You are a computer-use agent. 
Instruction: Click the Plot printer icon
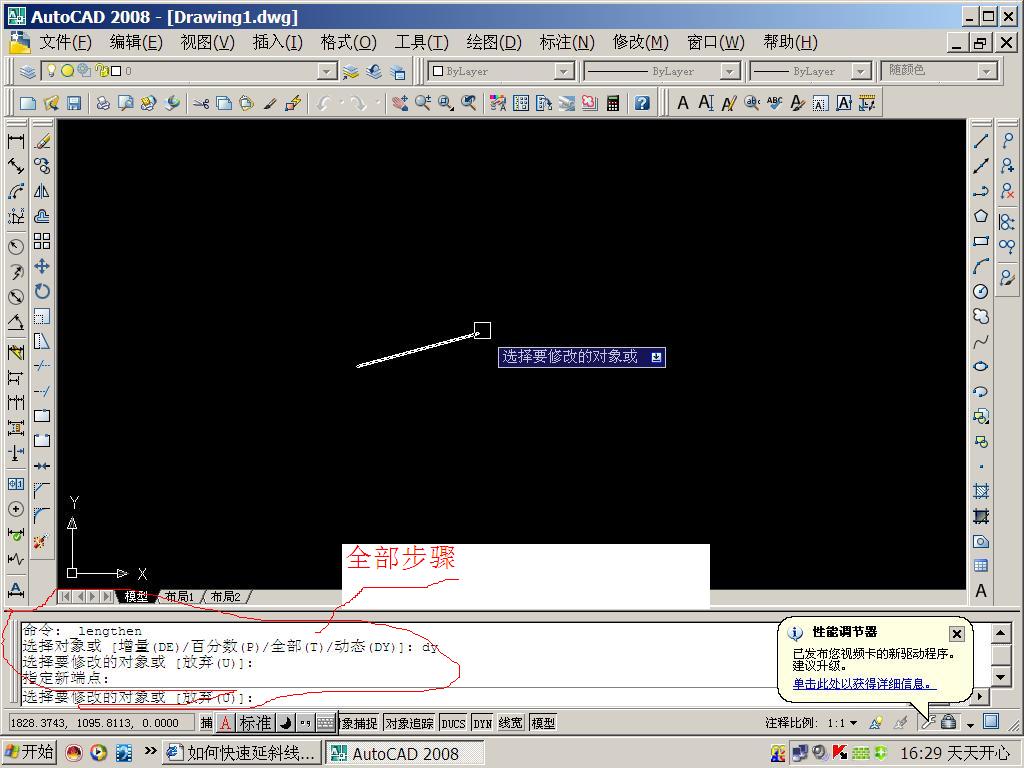pyautogui.click(x=103, y=103)
